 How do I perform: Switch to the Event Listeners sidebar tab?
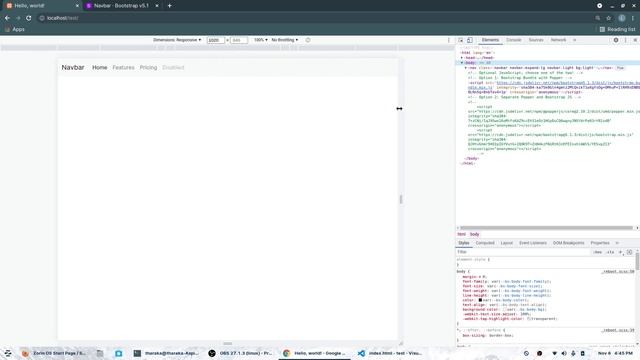pos(533,243)
